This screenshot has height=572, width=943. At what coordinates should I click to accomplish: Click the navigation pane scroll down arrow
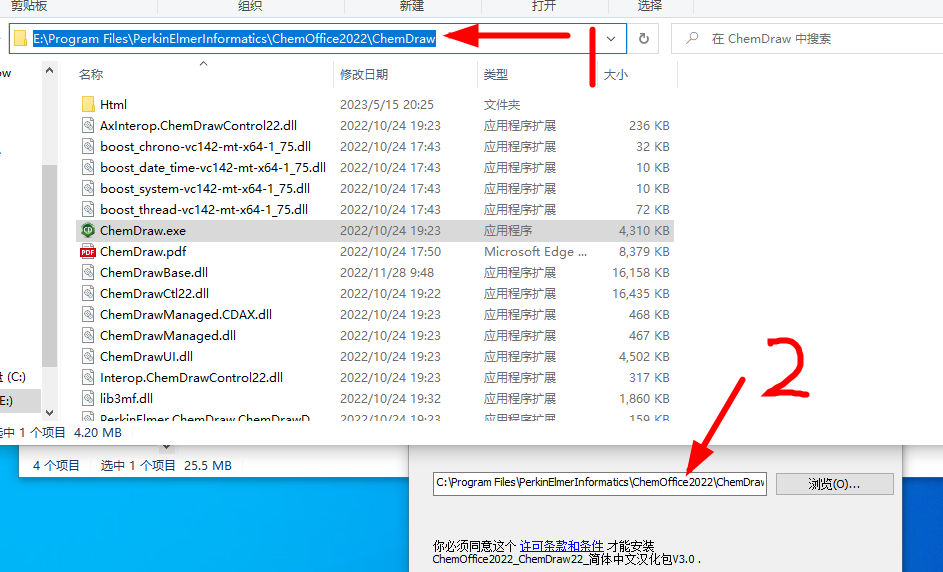pyautogui.click(x=49, y=413)
